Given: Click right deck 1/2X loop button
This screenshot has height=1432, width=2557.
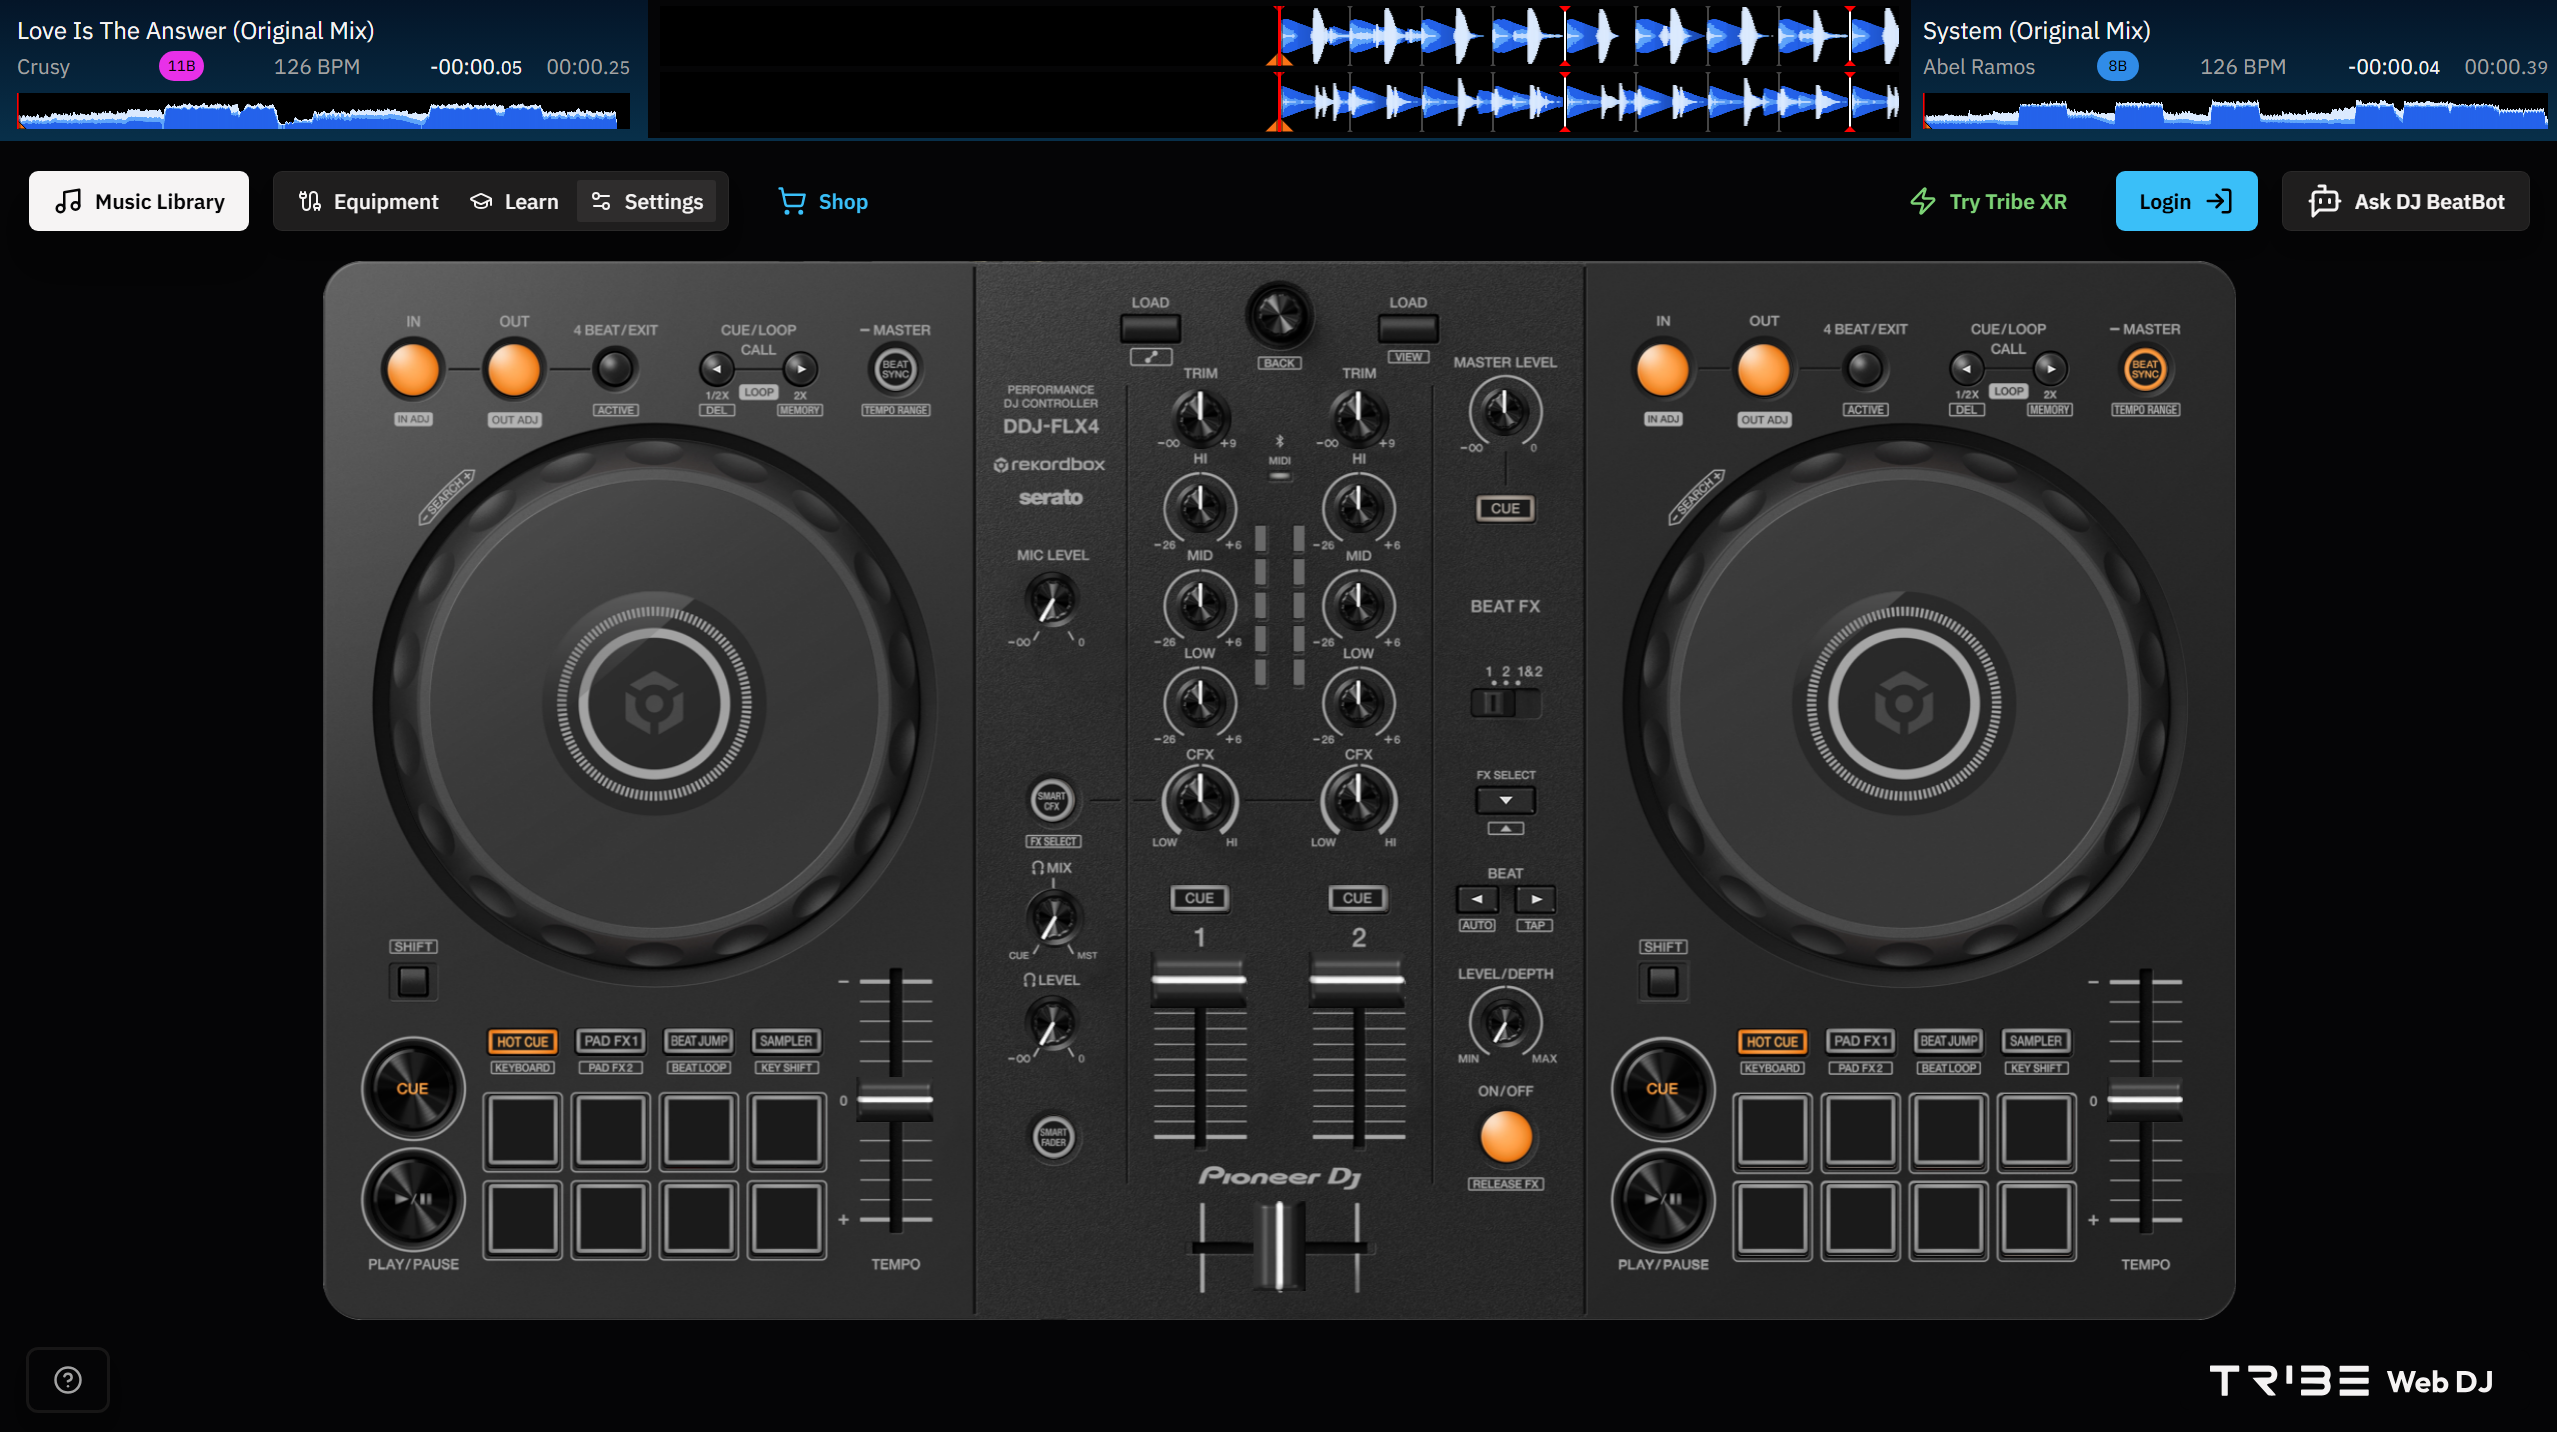Looking at the screenshot, I should (1966, 369).
